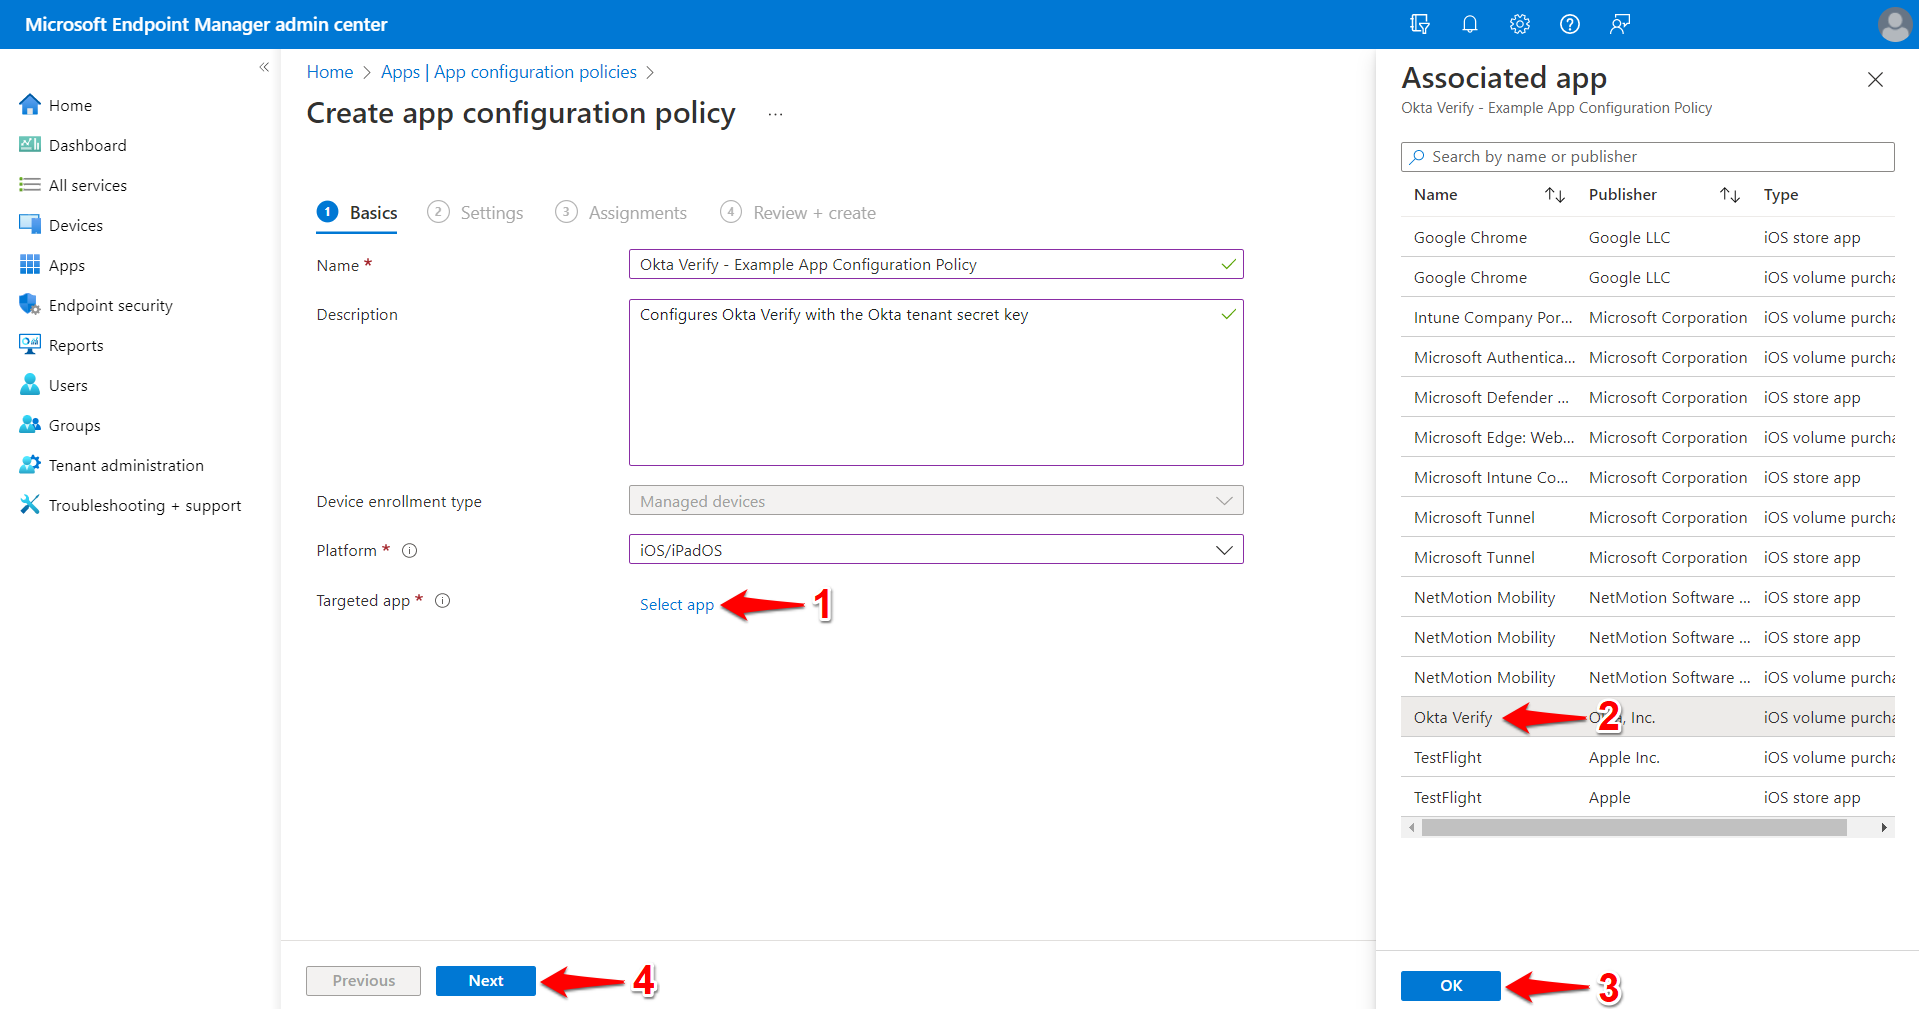Screen dimensions: 1919x1009
Task: Open Apps in the sidebar
Action: tap(66, 265)
